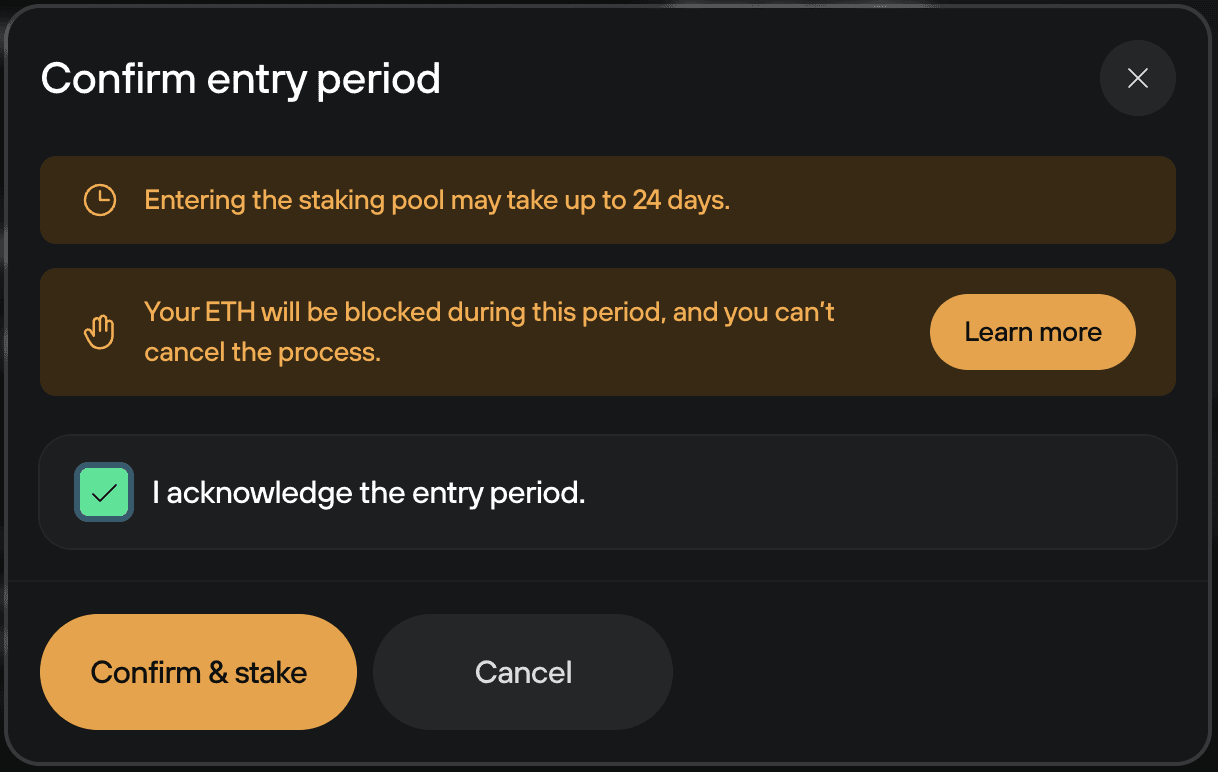The width and height of the screenshot is (1218, 772).
Task: Click the ETH blocked warning message text
Action: coord(489,331)
